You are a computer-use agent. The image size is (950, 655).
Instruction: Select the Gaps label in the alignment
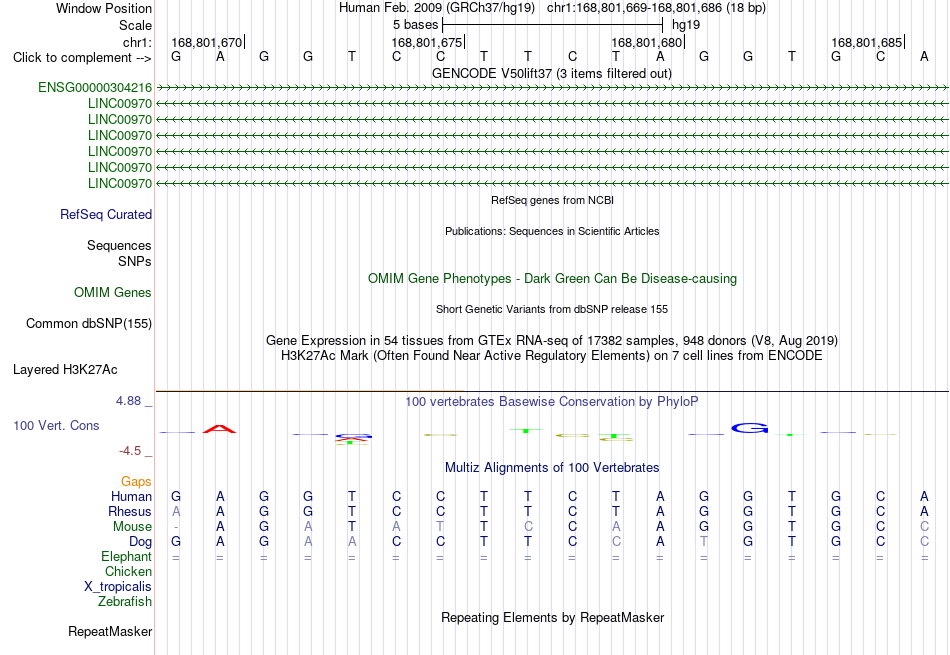[x=136, y=481]
